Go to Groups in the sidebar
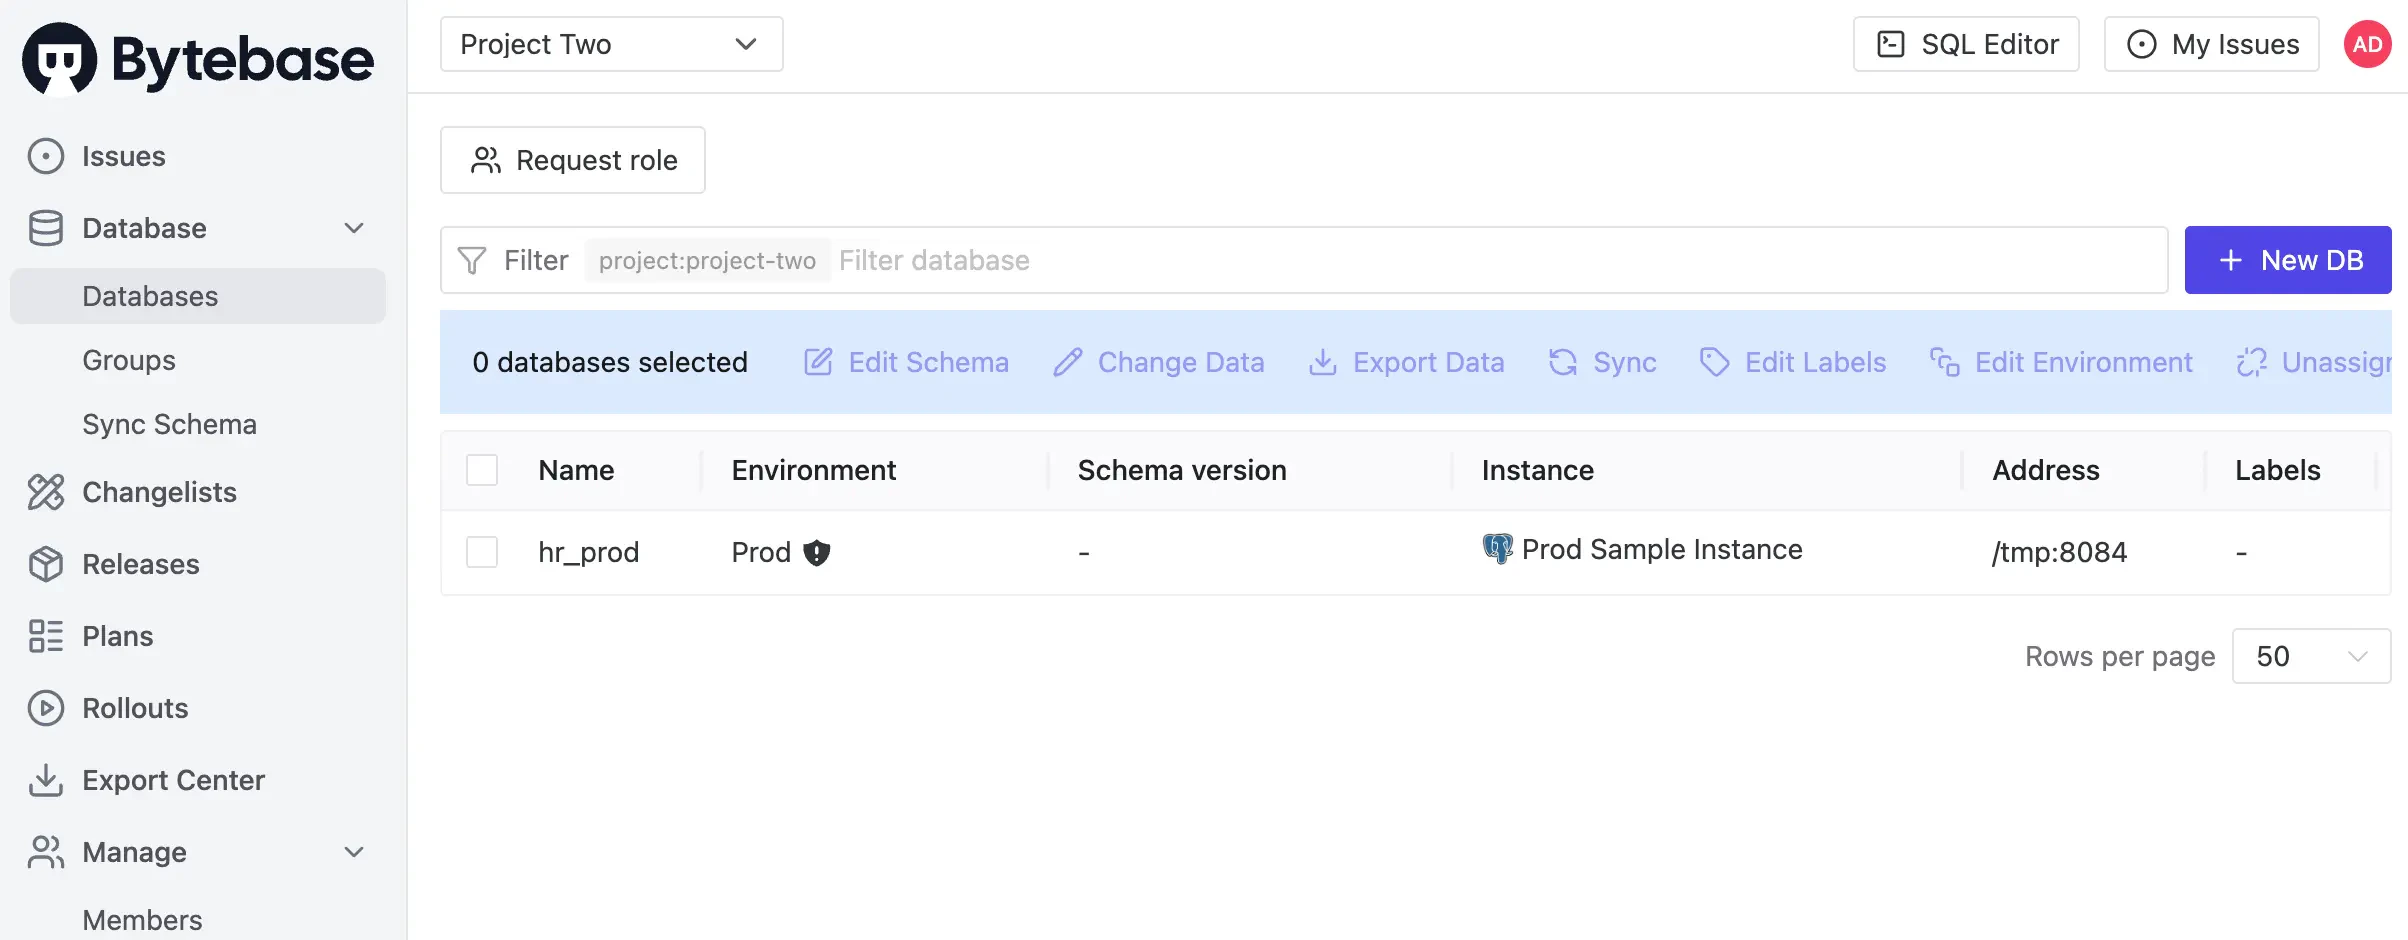2408x940 pixels. point(129,360)
